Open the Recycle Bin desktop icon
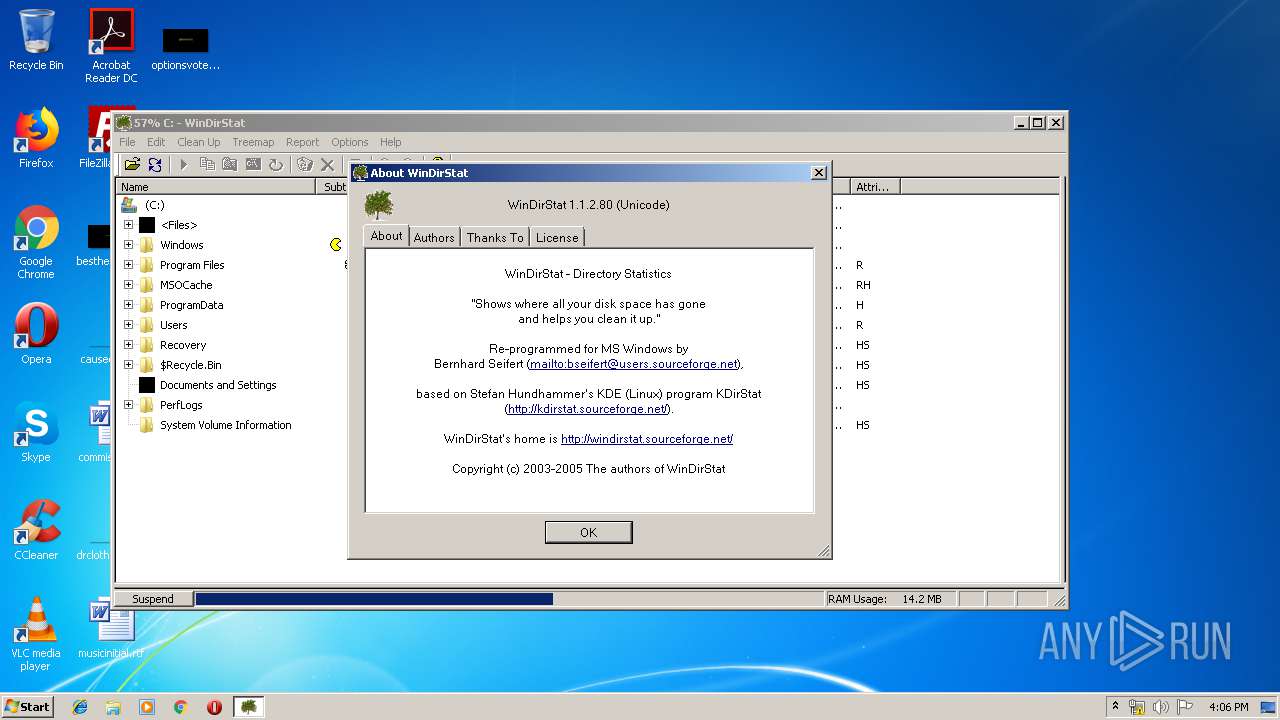Screen dimensions: 1280x720 coord(36,40)
